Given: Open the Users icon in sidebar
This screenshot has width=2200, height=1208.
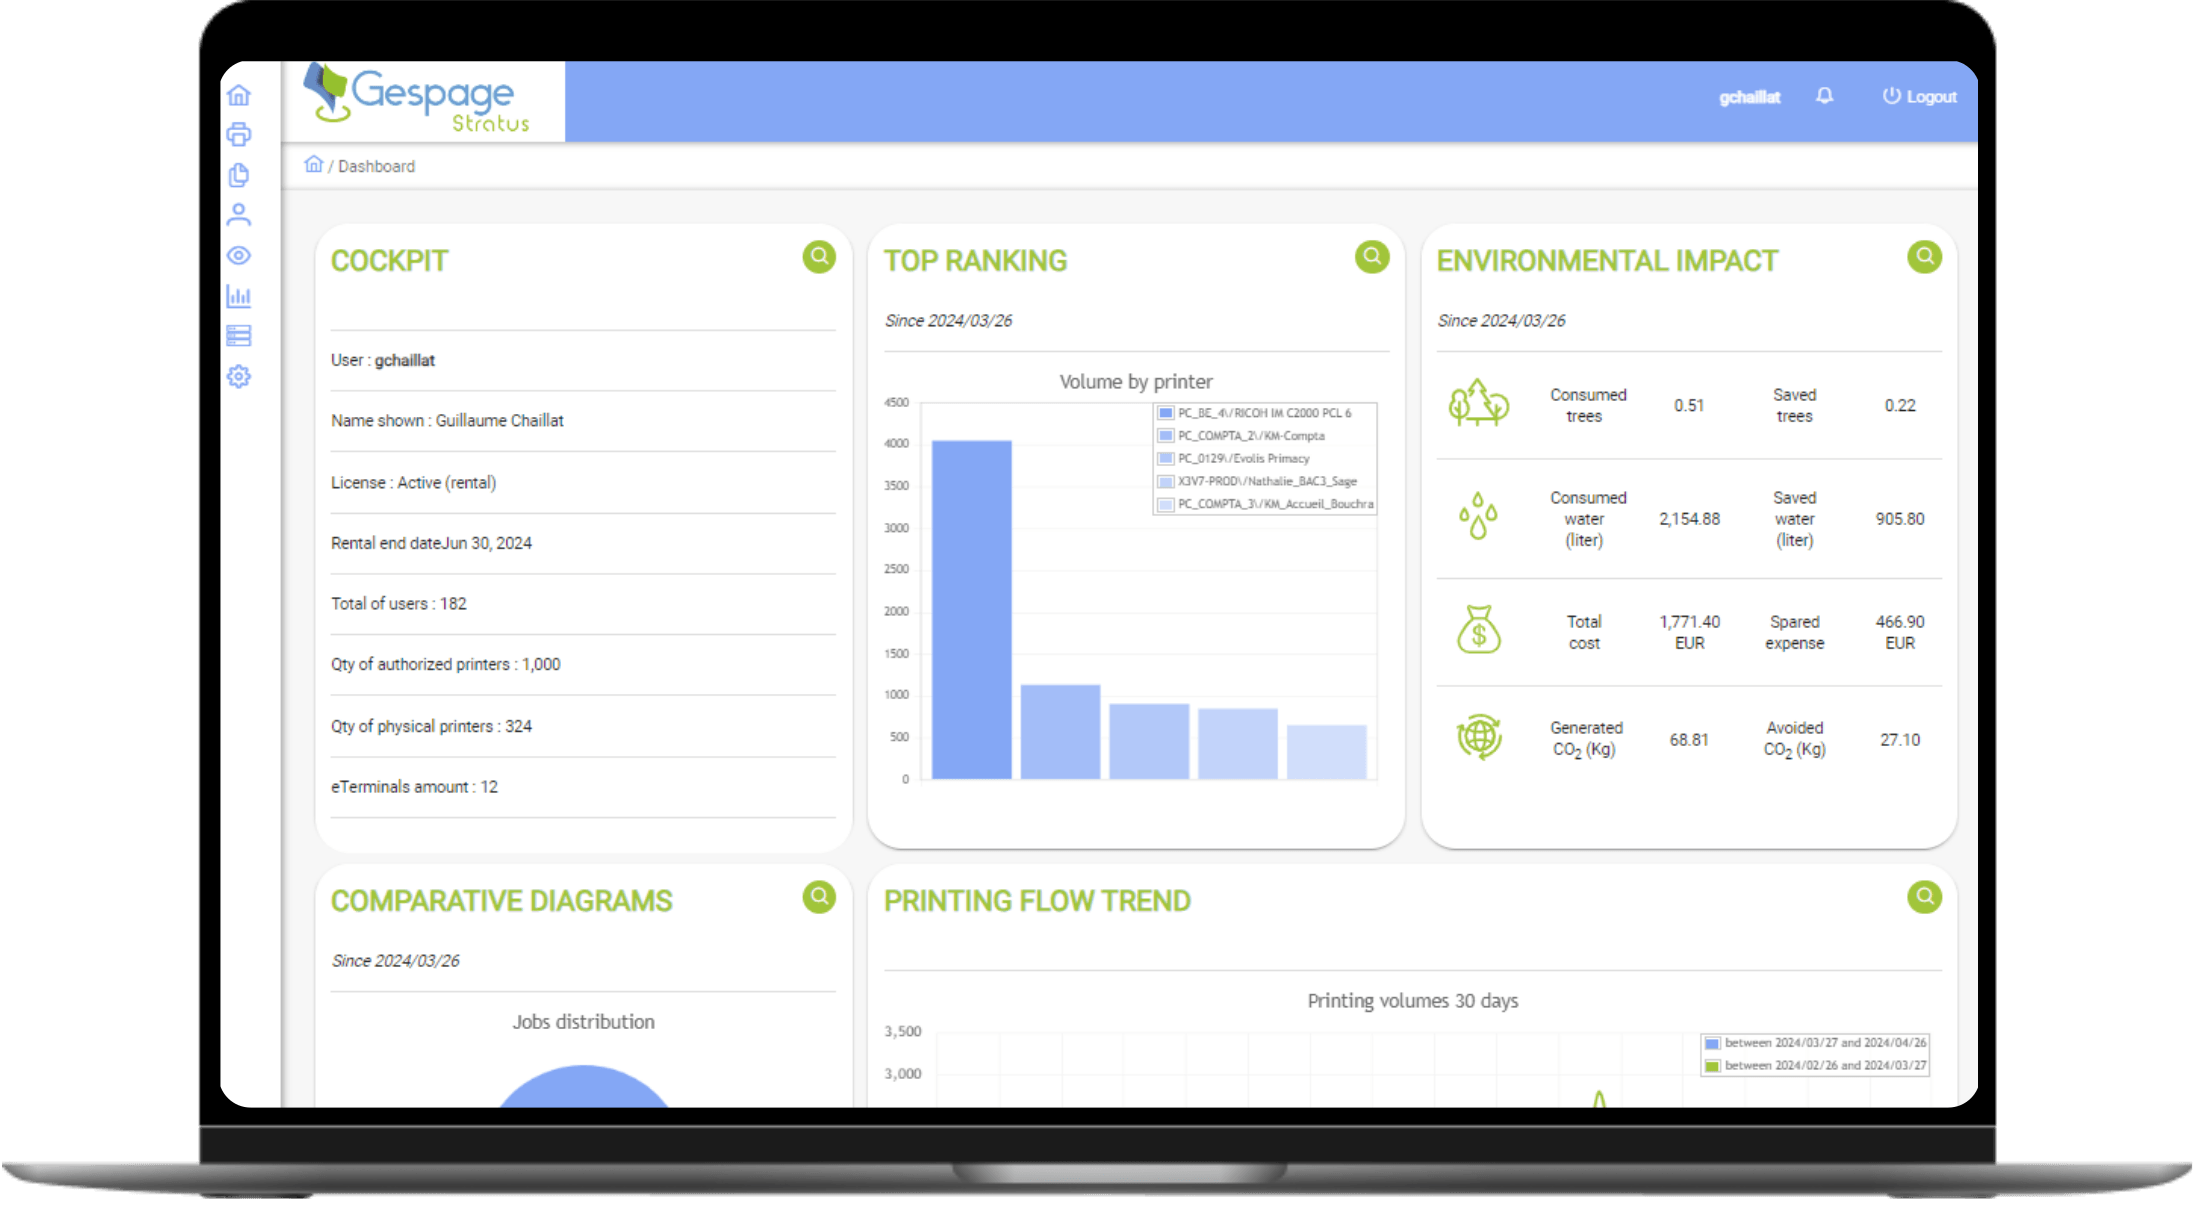Looking at the screenshot, I should (239, 215).
